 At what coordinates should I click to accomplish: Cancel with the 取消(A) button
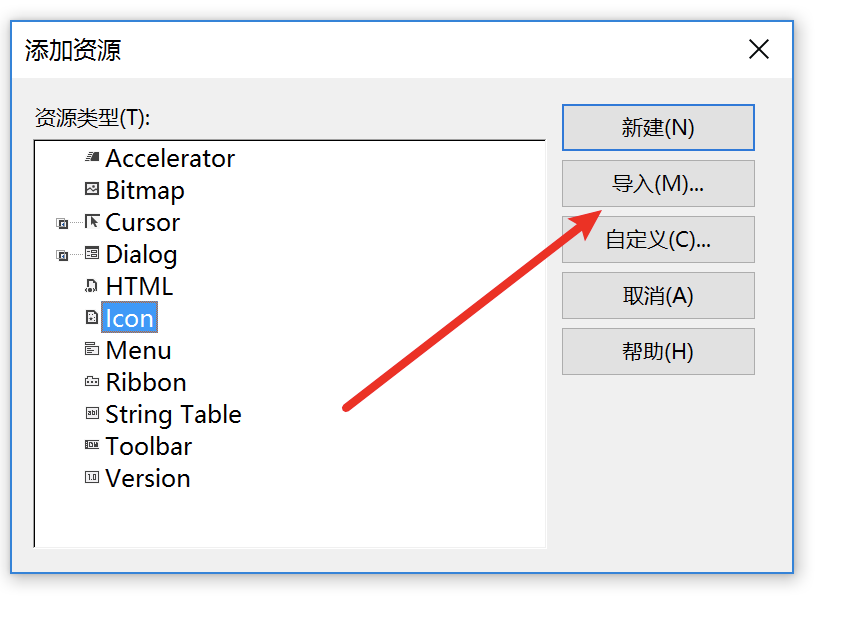tap(658, 295)
